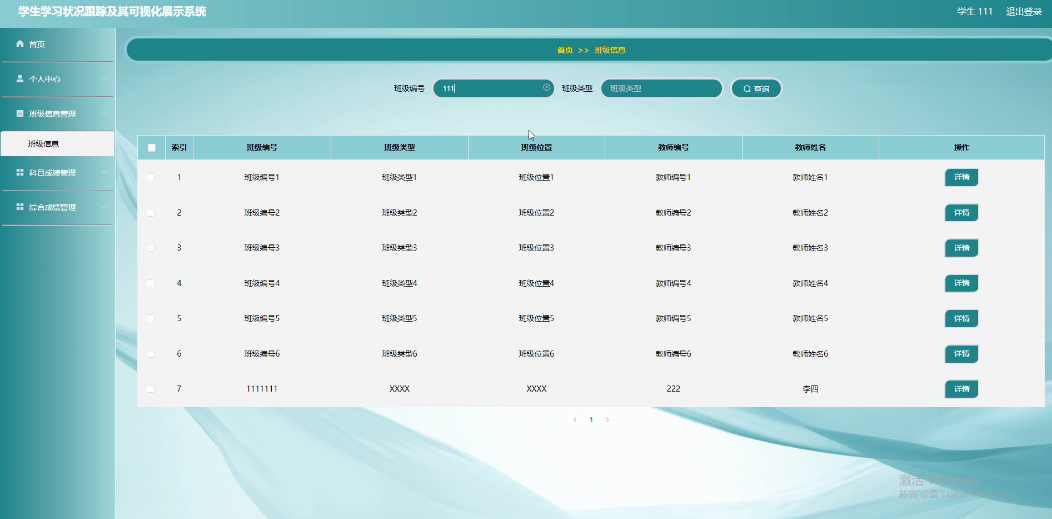Screen dimensions: 1052x519
Task: Check the checkbox for row 班级编号5
Action: click(x=150, y=318)
